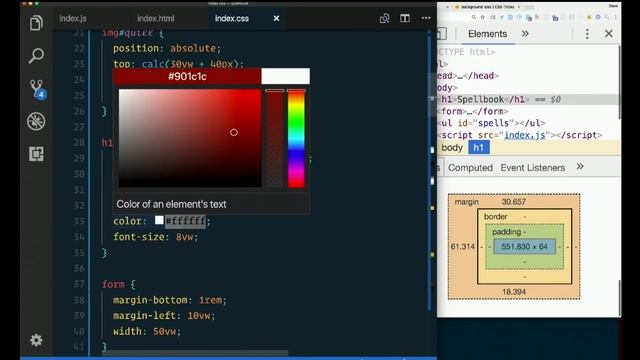Open the index.js link in script tag

tap(524, 135)
